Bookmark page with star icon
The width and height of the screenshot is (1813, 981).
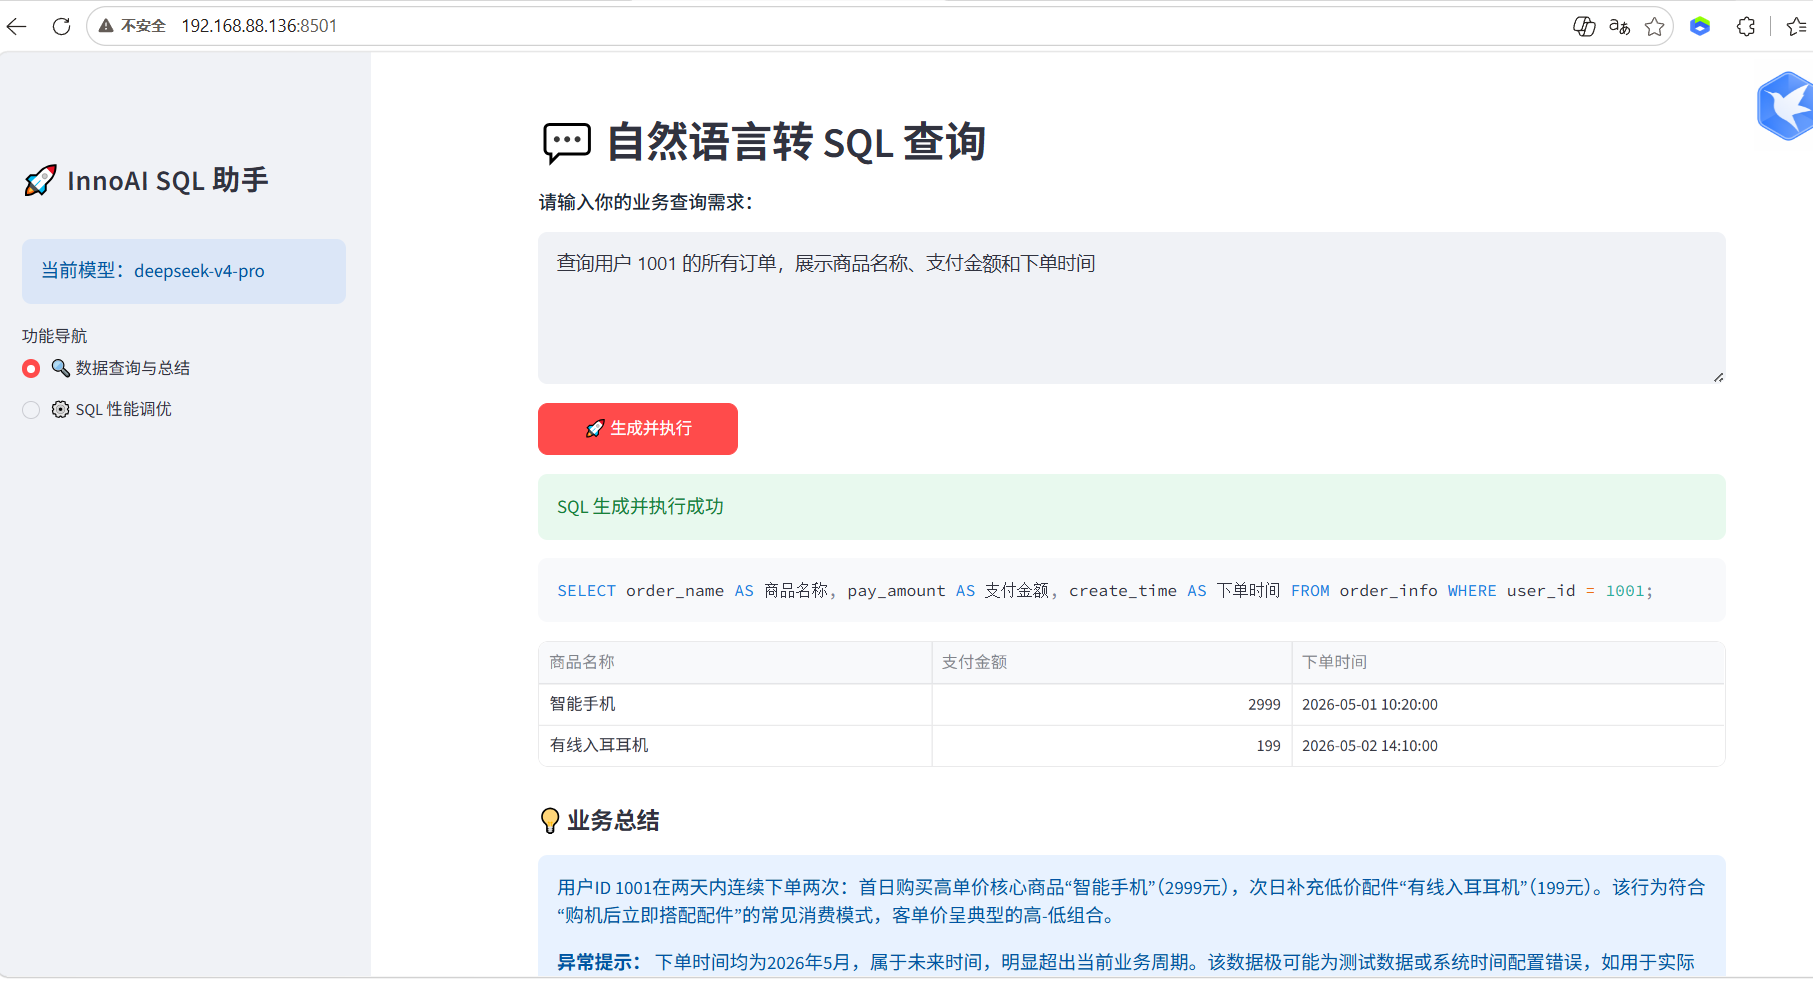pyautogui.click(x=1655, y=26)
